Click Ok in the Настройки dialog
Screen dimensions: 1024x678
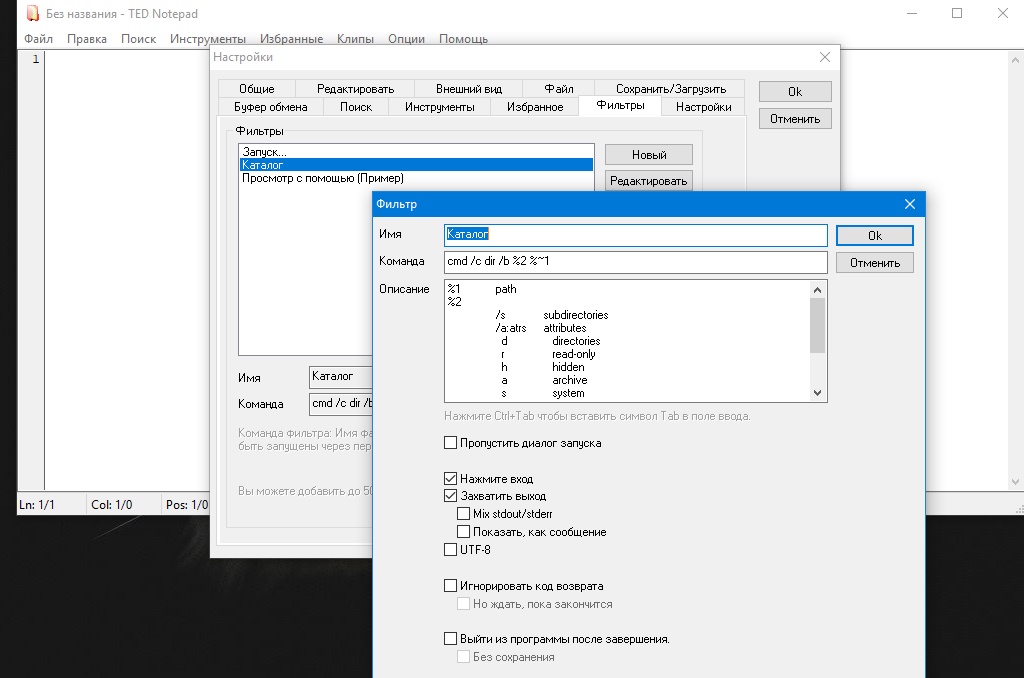[795, 91]
